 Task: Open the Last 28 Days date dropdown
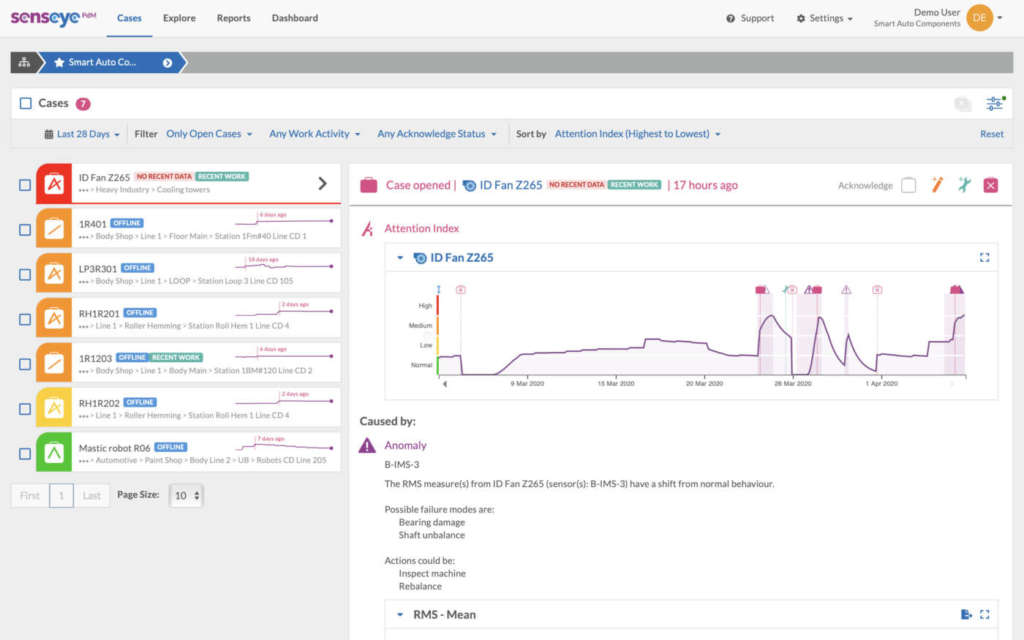pyautogui.click(x=82, y=134)
